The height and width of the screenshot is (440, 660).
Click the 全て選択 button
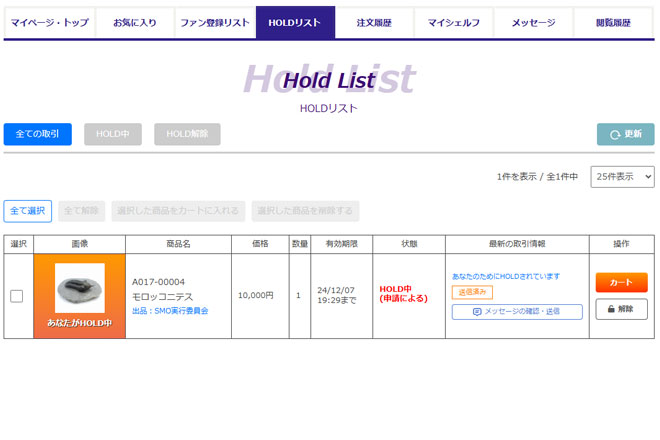point(28,211)
